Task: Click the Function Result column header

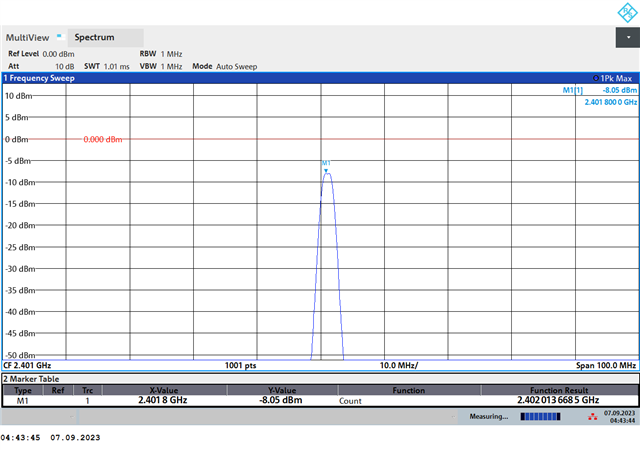Action: (559, 390)
